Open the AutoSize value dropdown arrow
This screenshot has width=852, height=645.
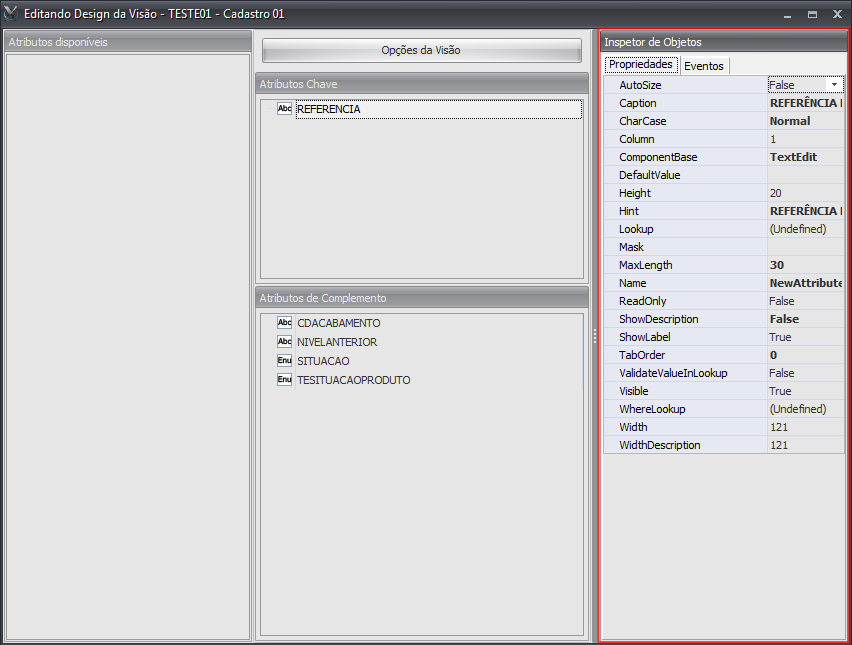(834, 85)
